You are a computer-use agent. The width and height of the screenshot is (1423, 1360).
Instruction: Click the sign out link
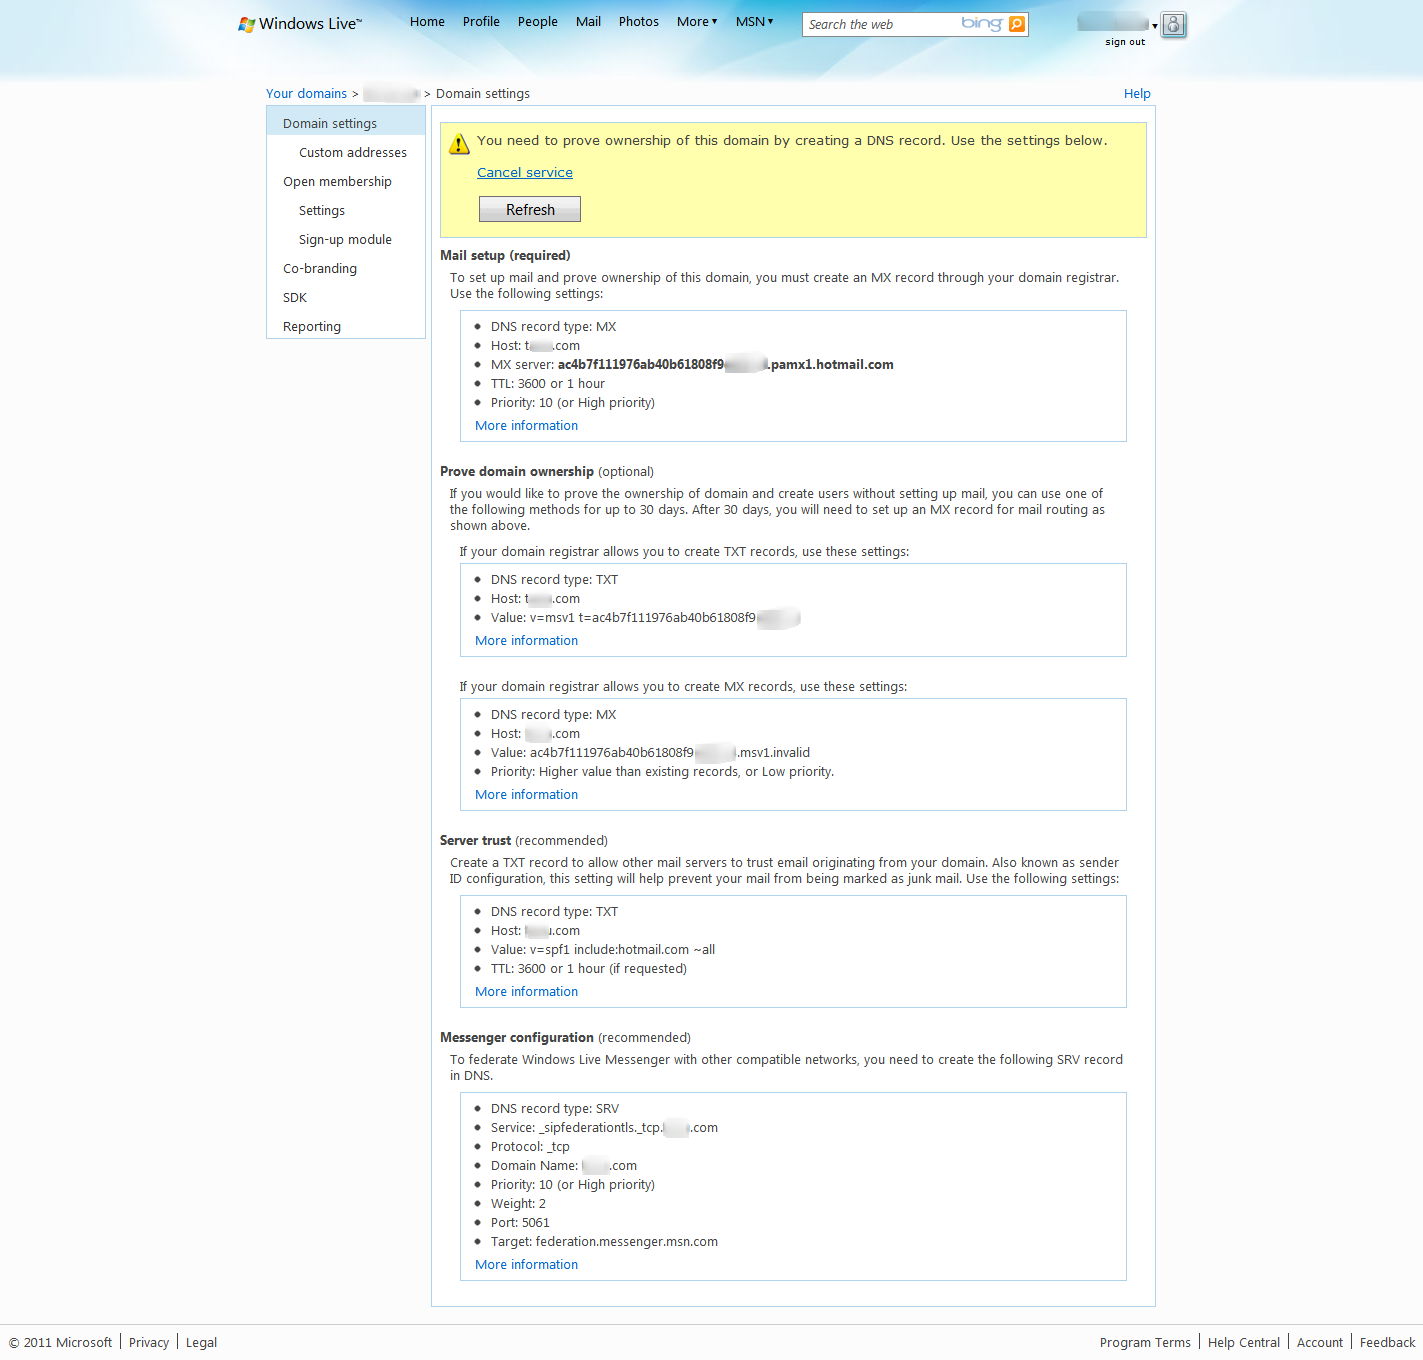(x=1125, y=42)
